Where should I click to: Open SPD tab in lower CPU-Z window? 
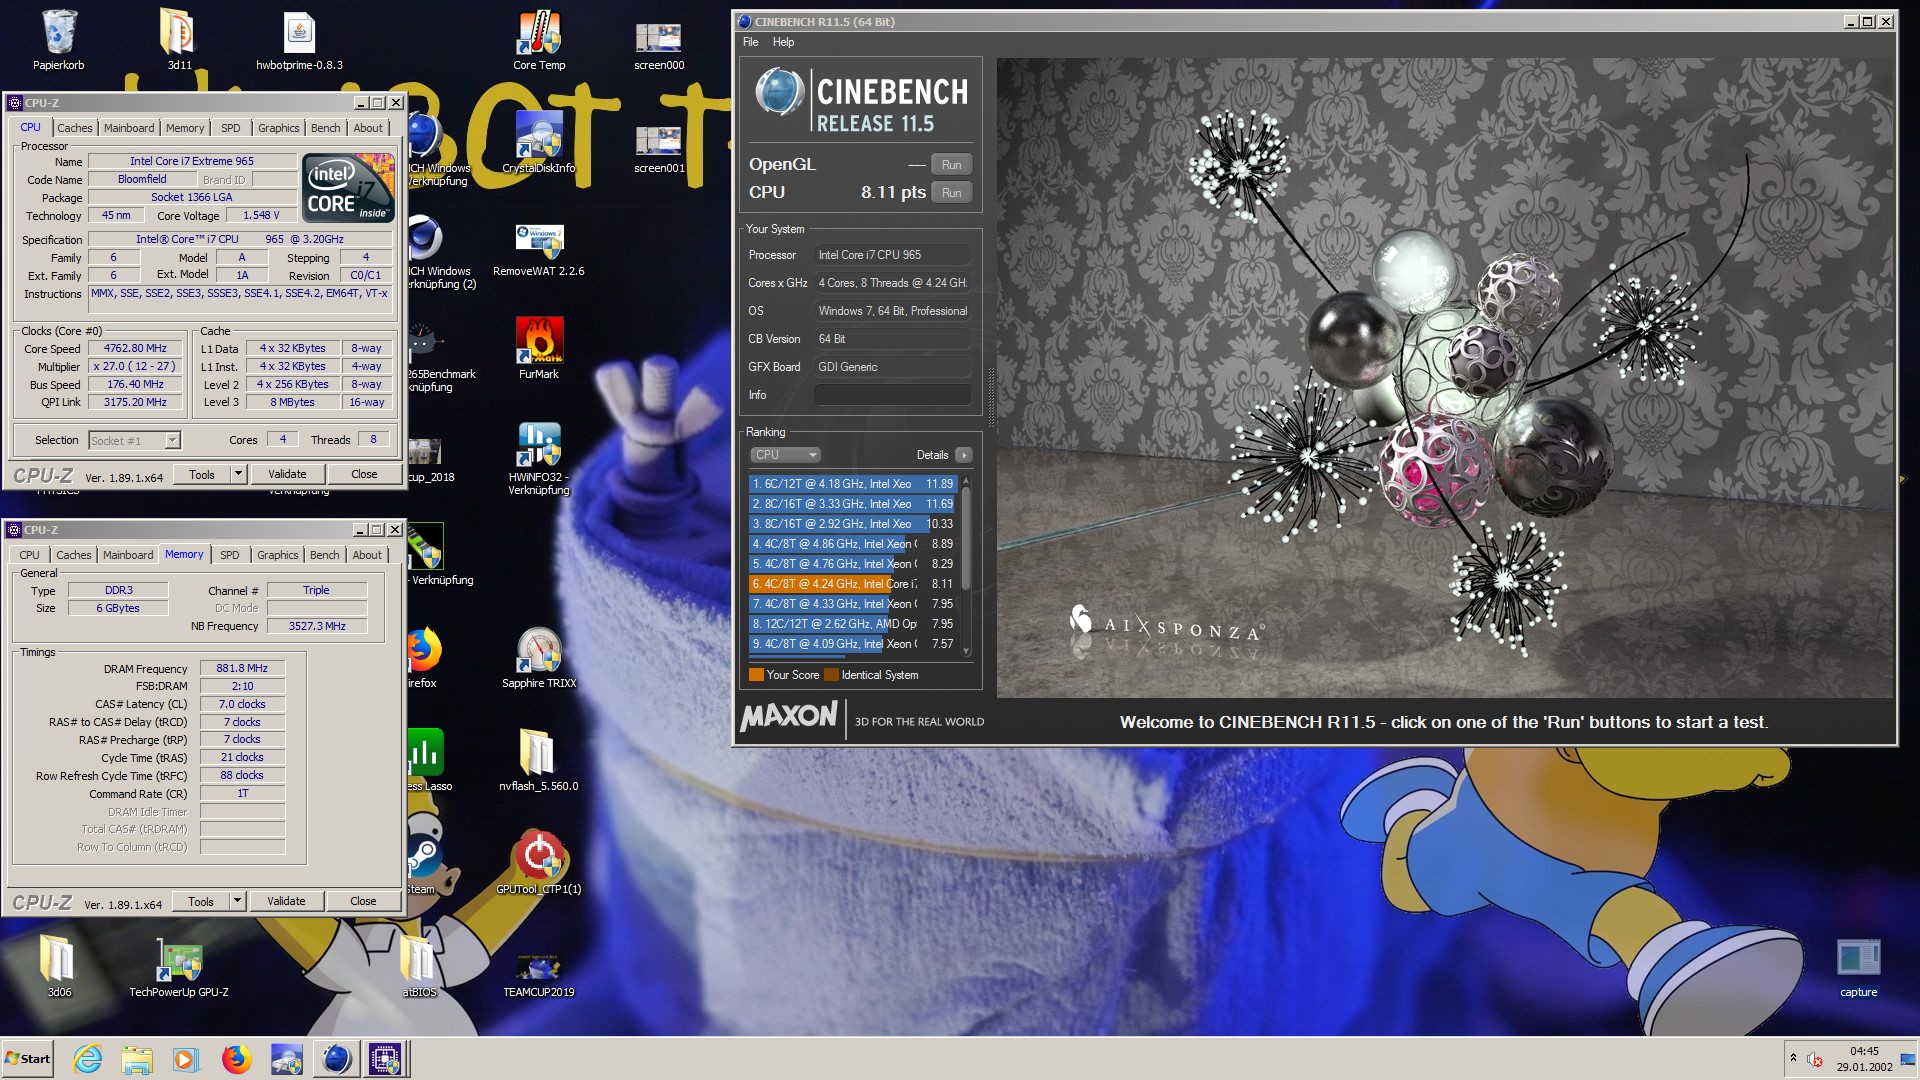[x=229, y=555]
